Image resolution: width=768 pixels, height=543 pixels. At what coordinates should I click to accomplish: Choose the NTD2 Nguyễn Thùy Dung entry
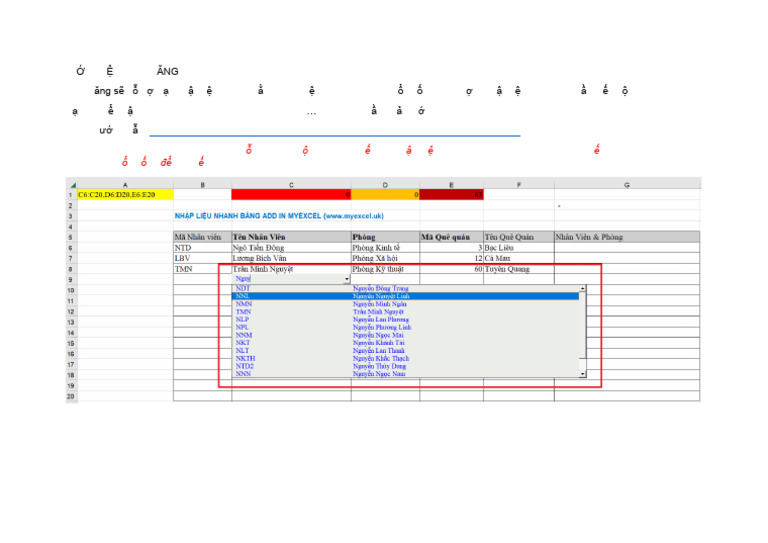click(406, 366)
